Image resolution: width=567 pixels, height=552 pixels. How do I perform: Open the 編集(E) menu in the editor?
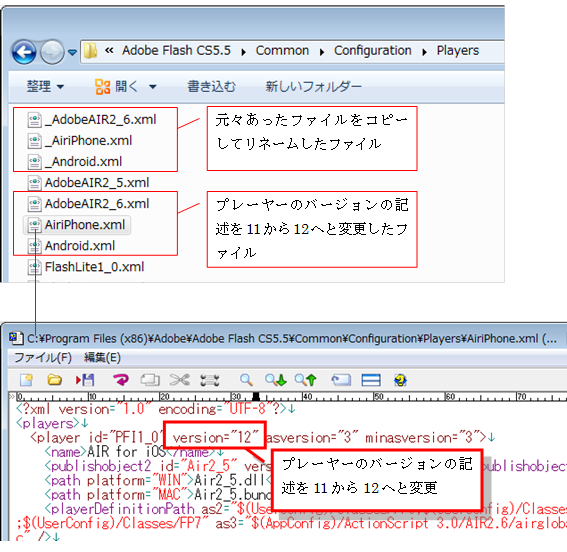click(x=102, y=358)
